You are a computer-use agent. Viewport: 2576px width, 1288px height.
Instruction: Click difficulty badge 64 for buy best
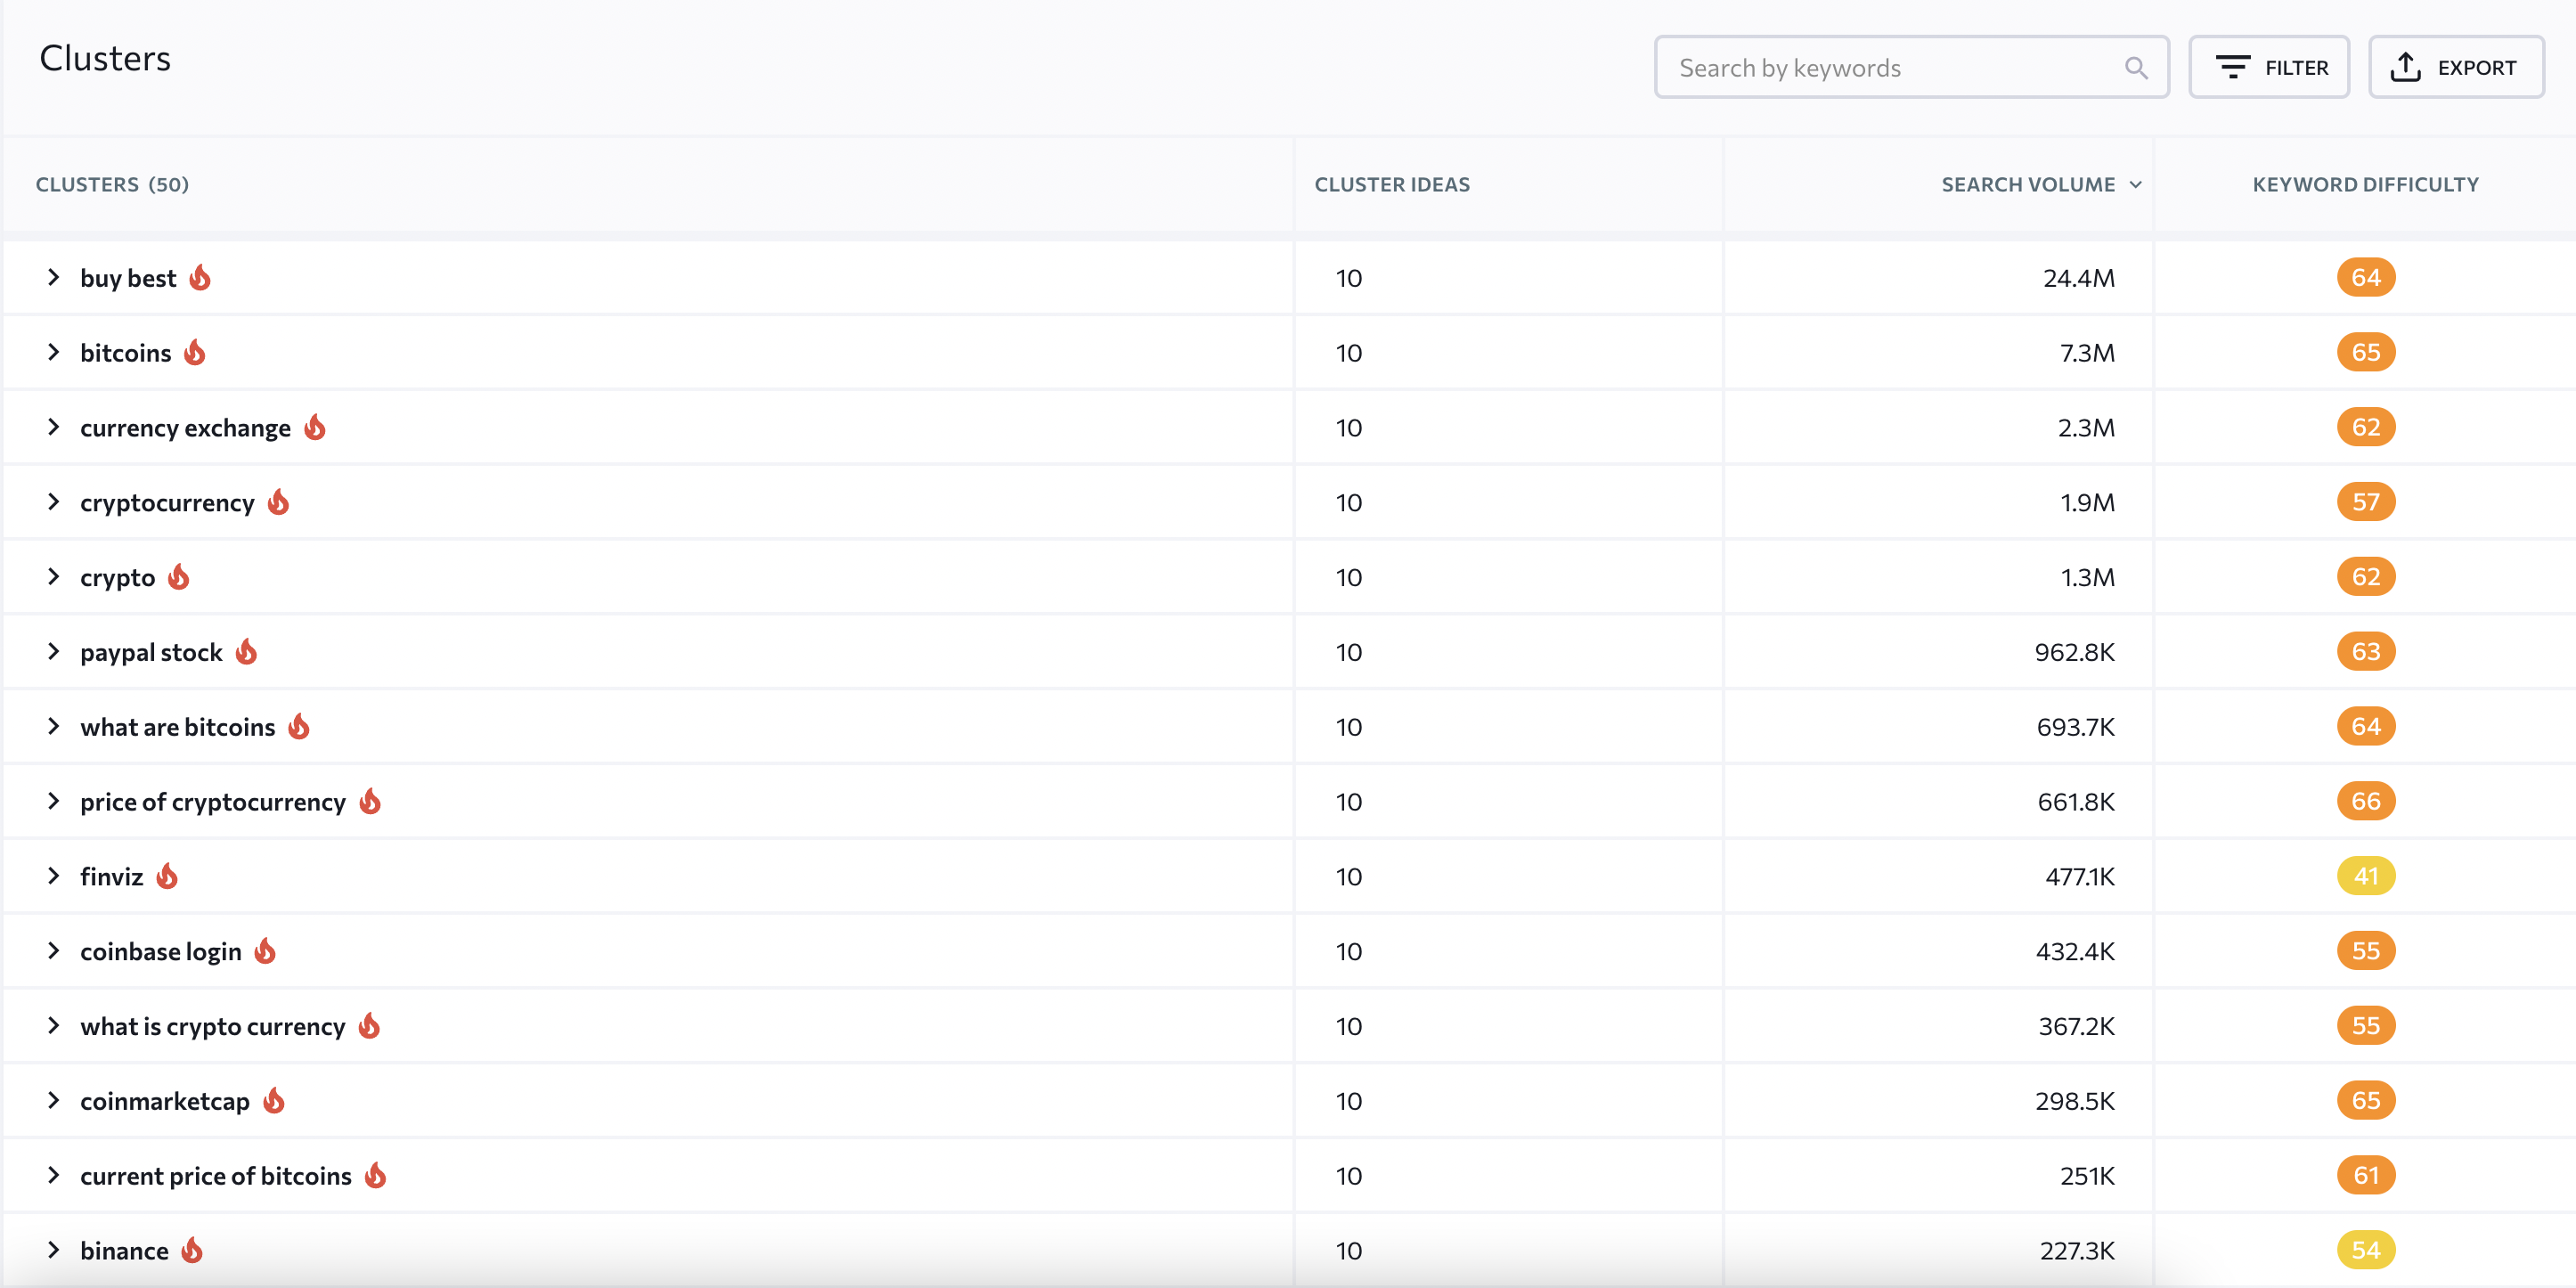click(2366, 277)
